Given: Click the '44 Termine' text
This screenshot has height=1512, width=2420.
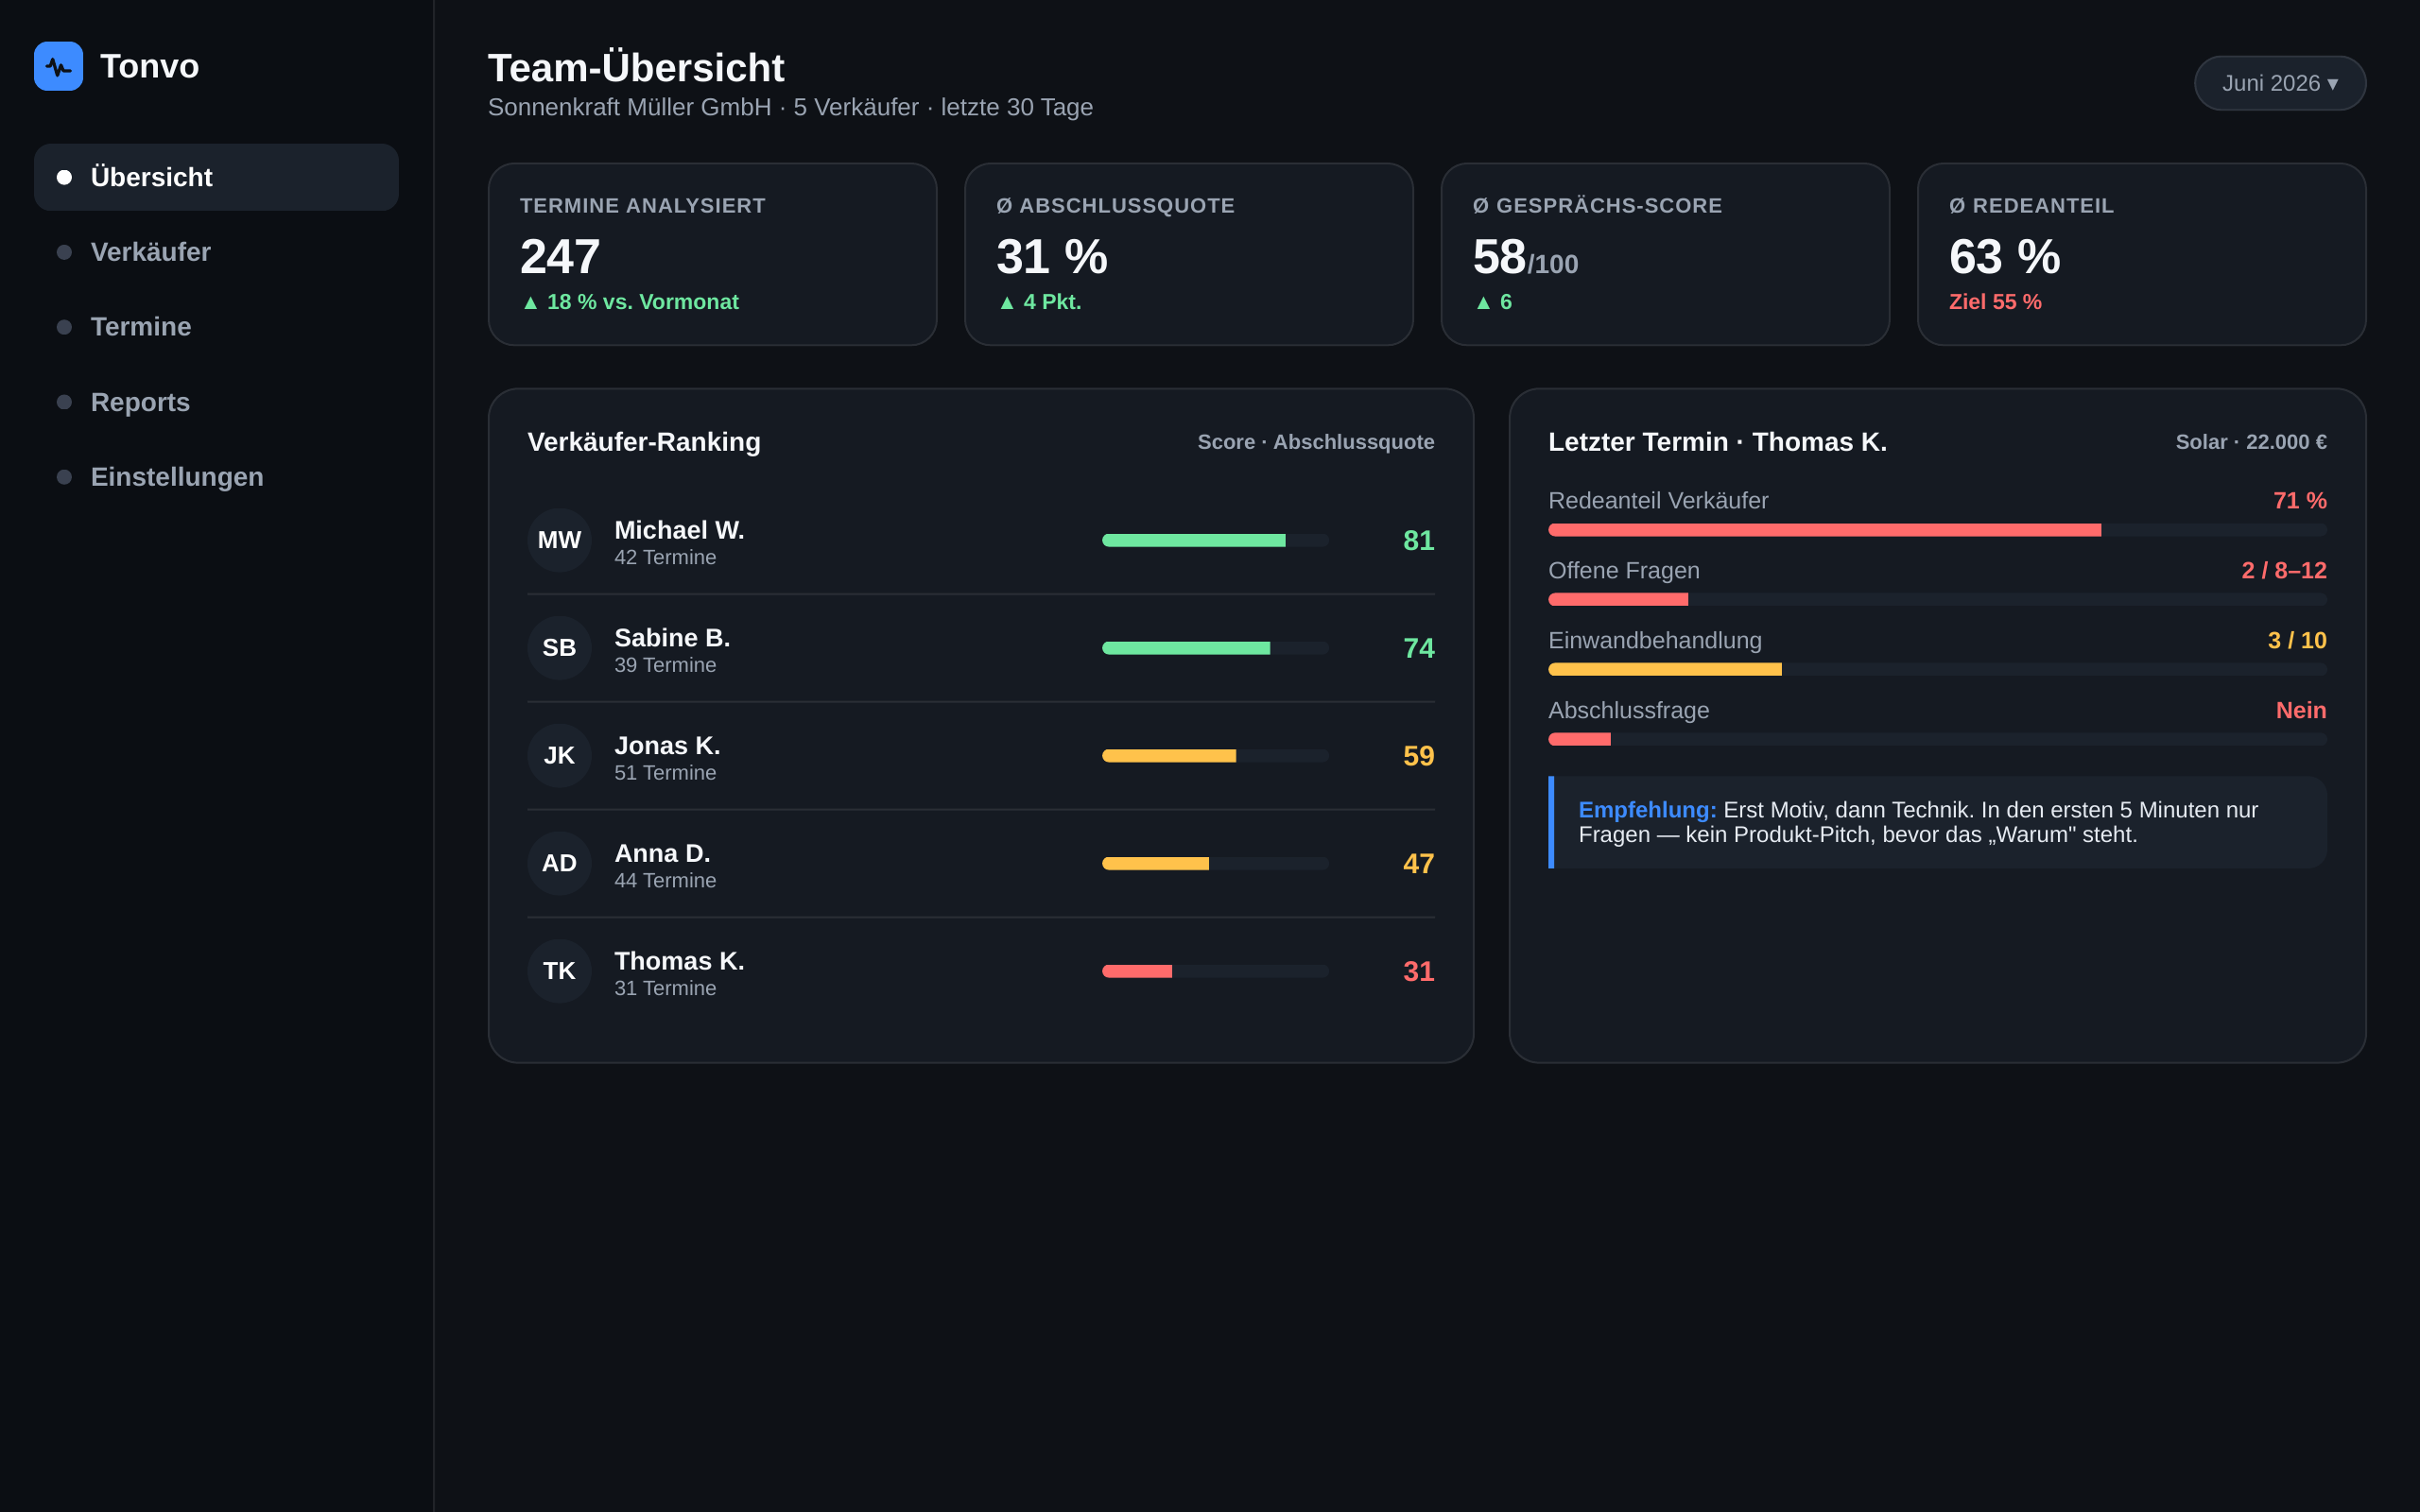Looking at the screenshot, I should tap(665, 881).
